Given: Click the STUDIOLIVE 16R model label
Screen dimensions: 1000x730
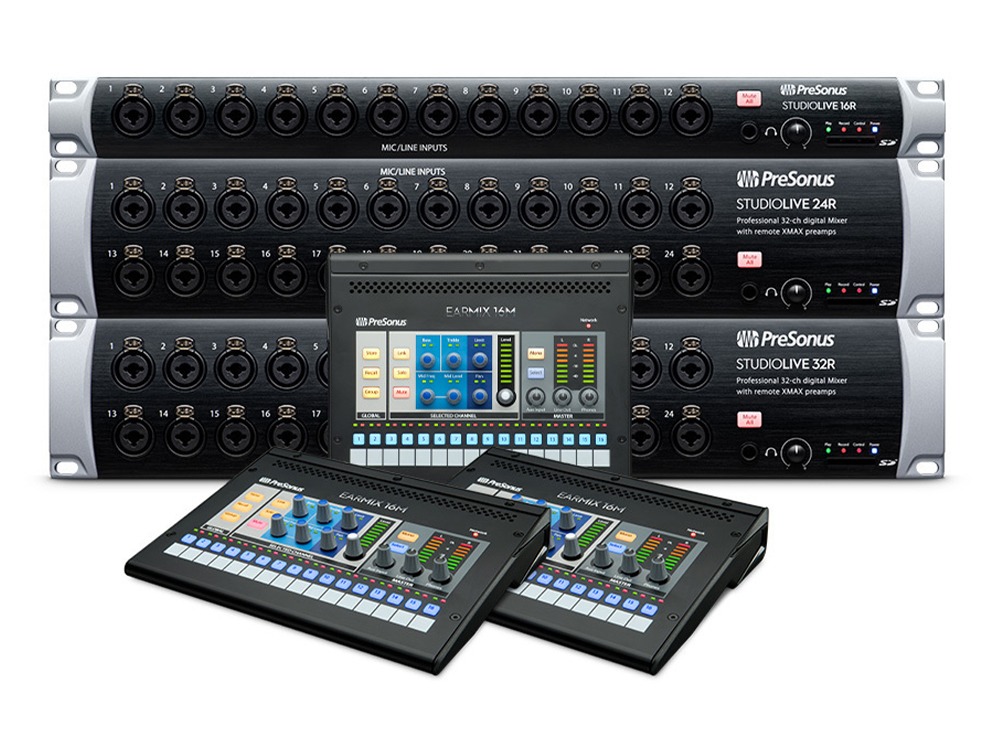Looking at the screenshot, I should (x=819, y=106).
